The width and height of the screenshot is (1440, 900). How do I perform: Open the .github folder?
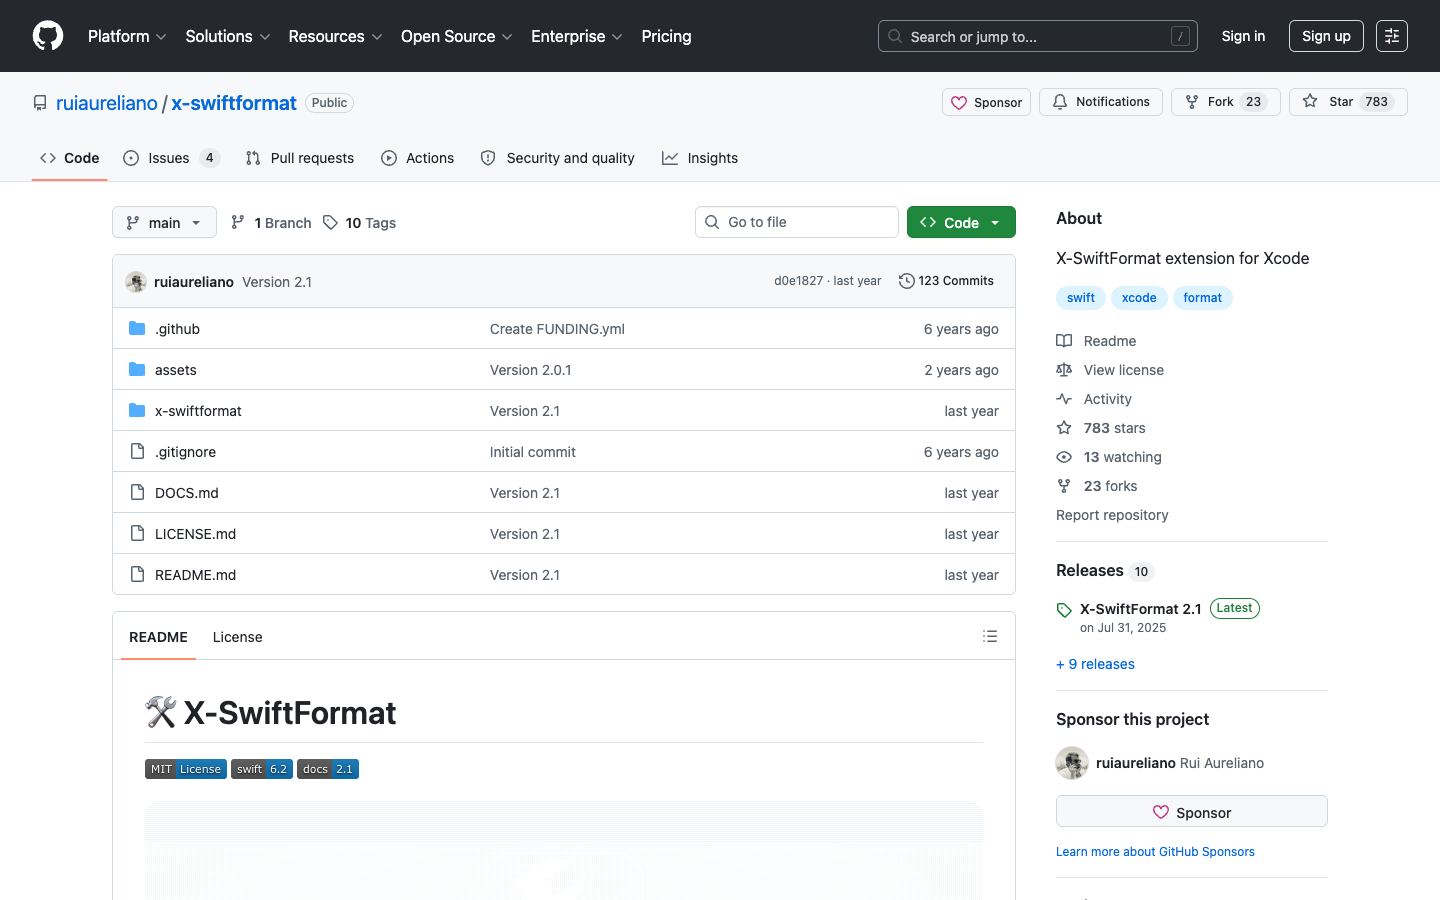[177, 329]
